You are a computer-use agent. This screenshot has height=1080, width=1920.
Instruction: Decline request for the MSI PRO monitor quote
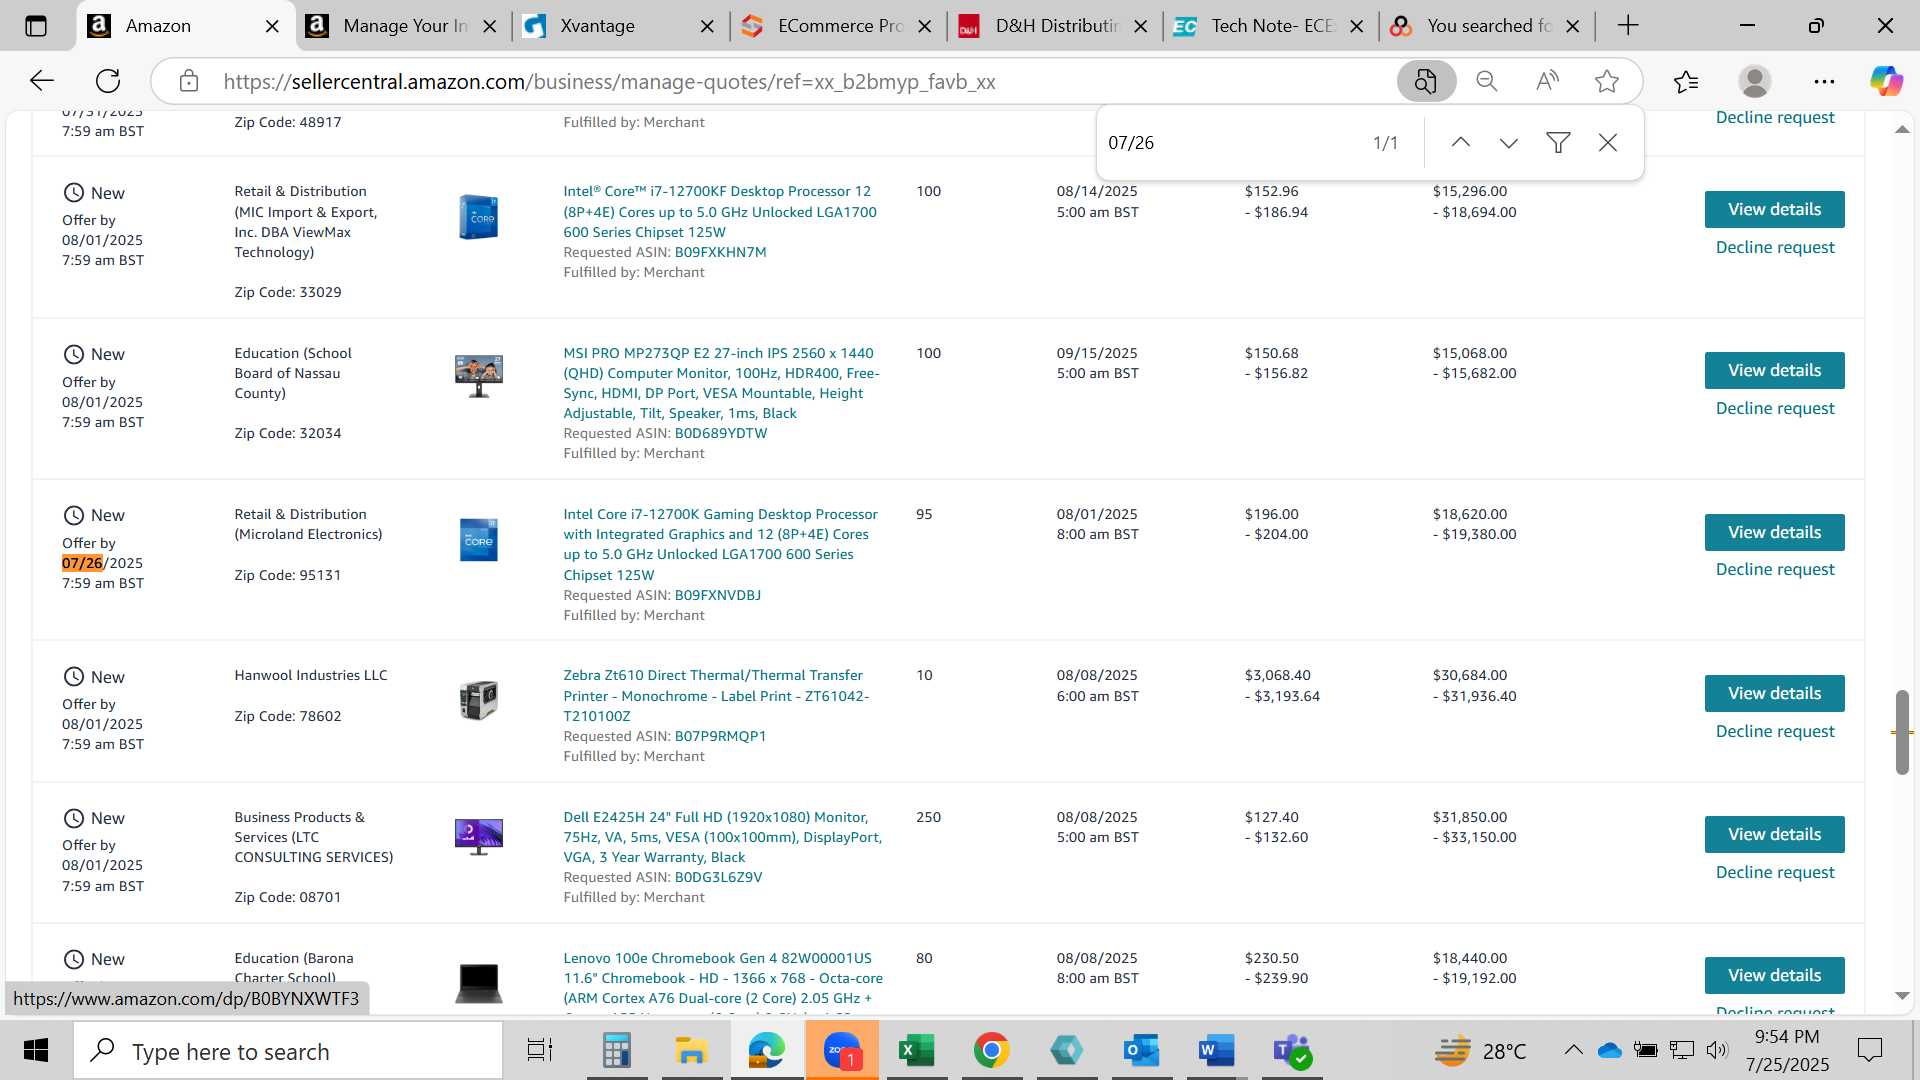coord(1775,408)
